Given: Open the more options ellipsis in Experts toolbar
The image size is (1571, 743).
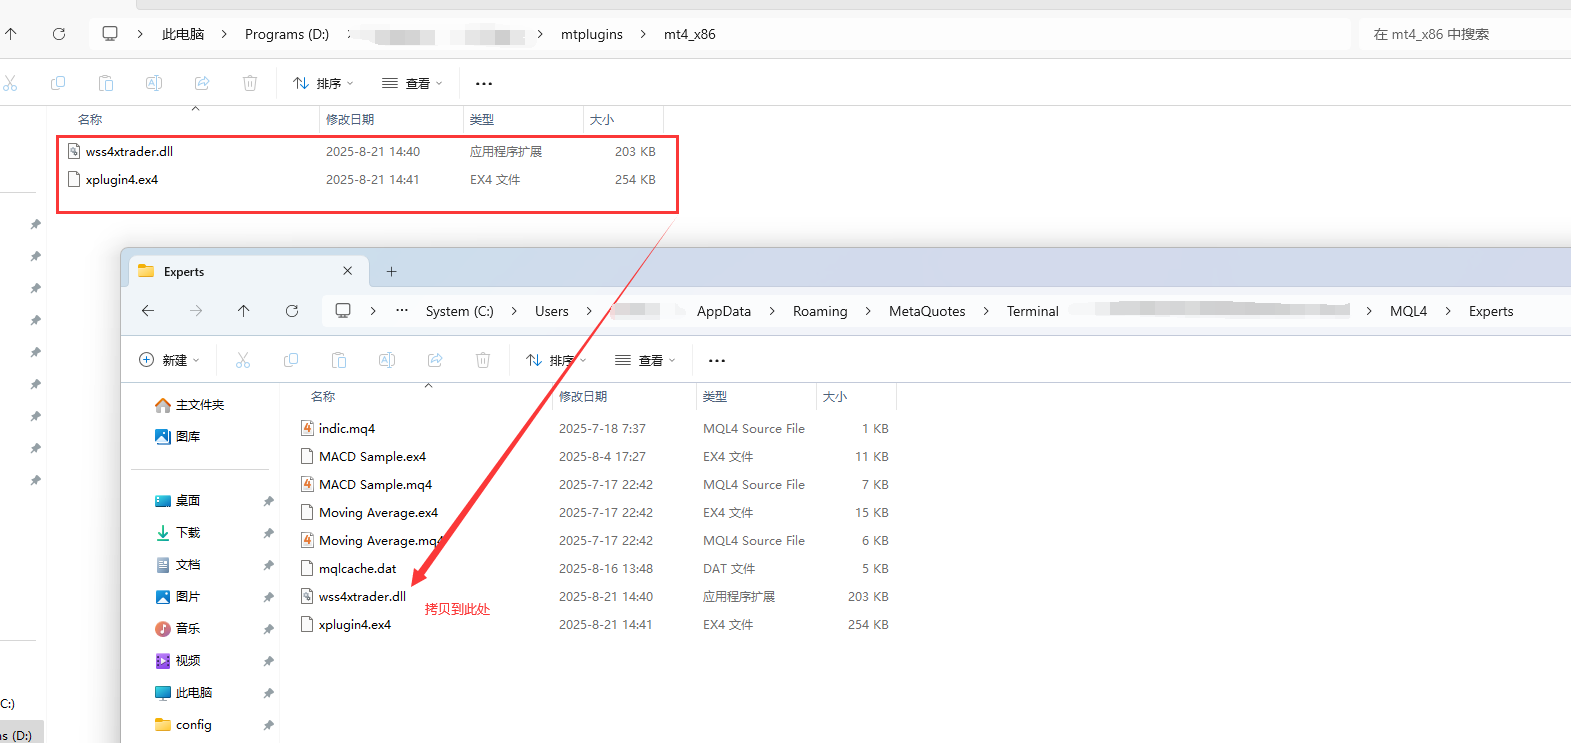Looking at the screenshot, I should [717, 360].
